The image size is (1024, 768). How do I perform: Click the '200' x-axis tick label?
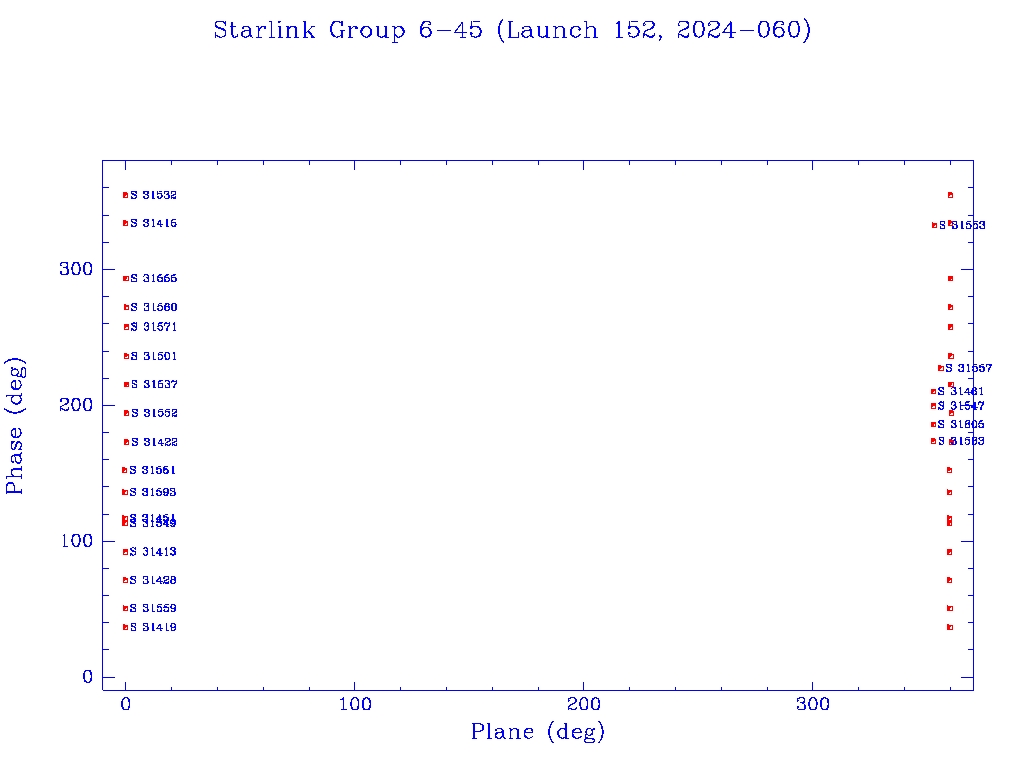(x=583, y=704)
